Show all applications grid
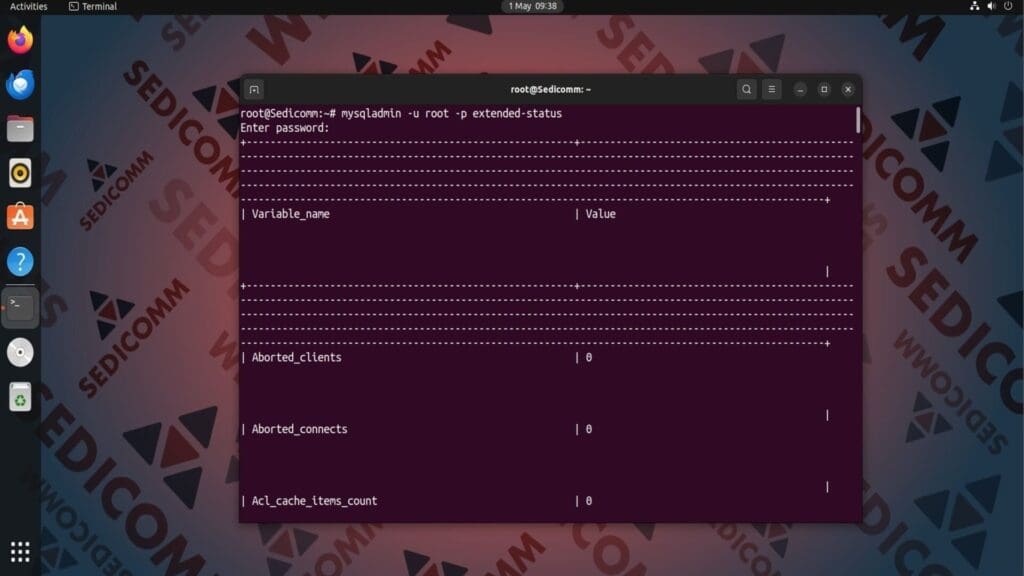This screenshot has height=576, width=1024. click(x=20, y=551)
